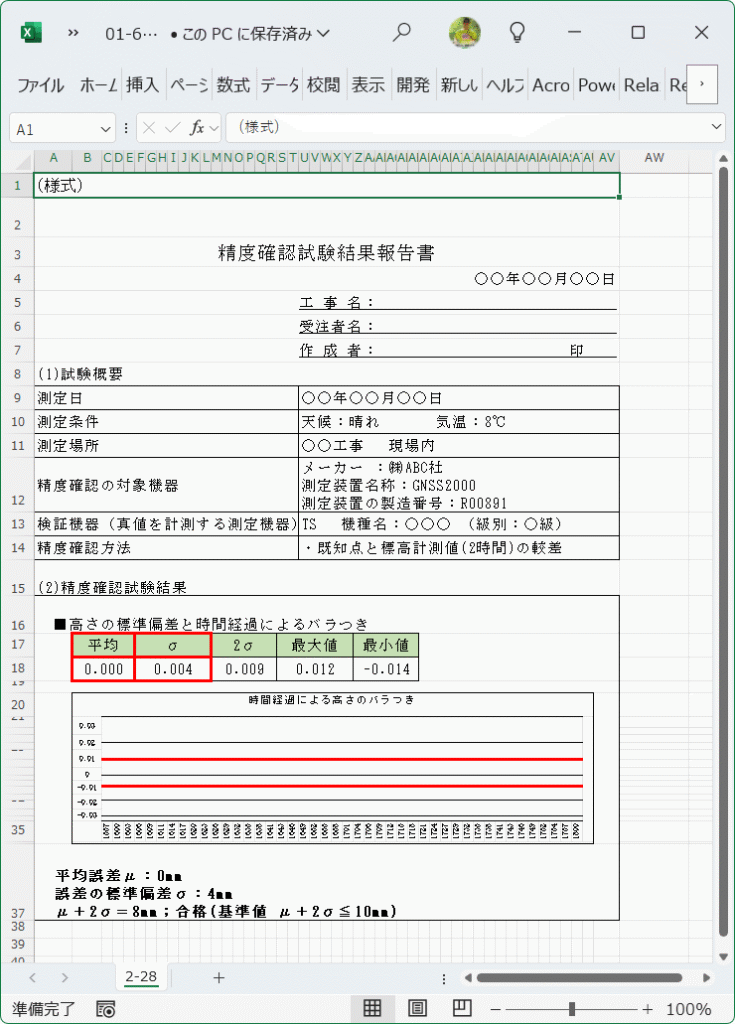Select column AW header
This screenshot has height=1024, width=735.
(653, 158)
